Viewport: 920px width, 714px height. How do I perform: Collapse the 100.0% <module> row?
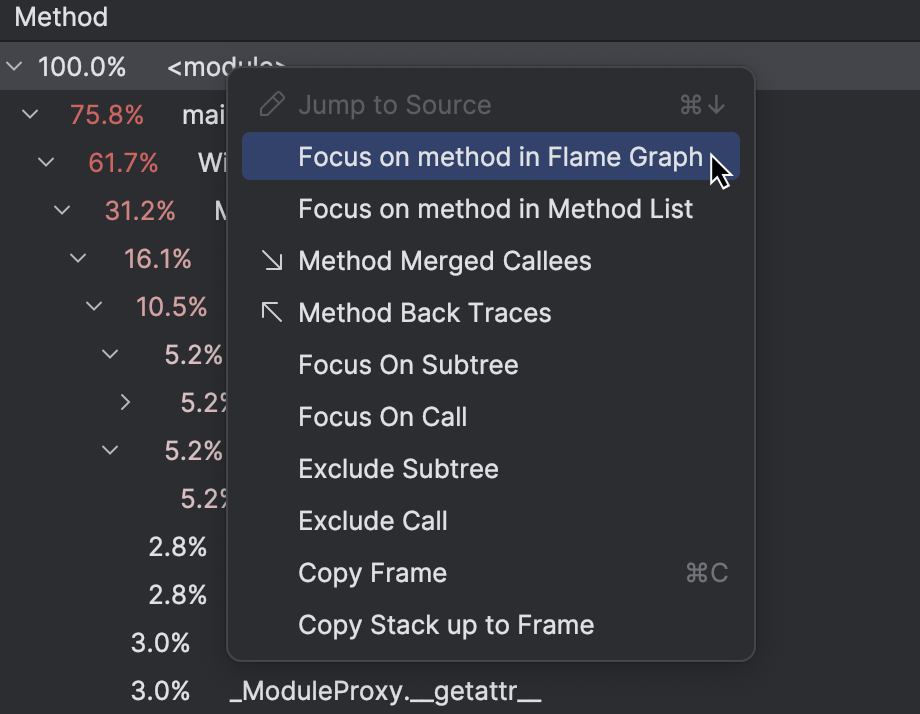(x=14, y=66)
